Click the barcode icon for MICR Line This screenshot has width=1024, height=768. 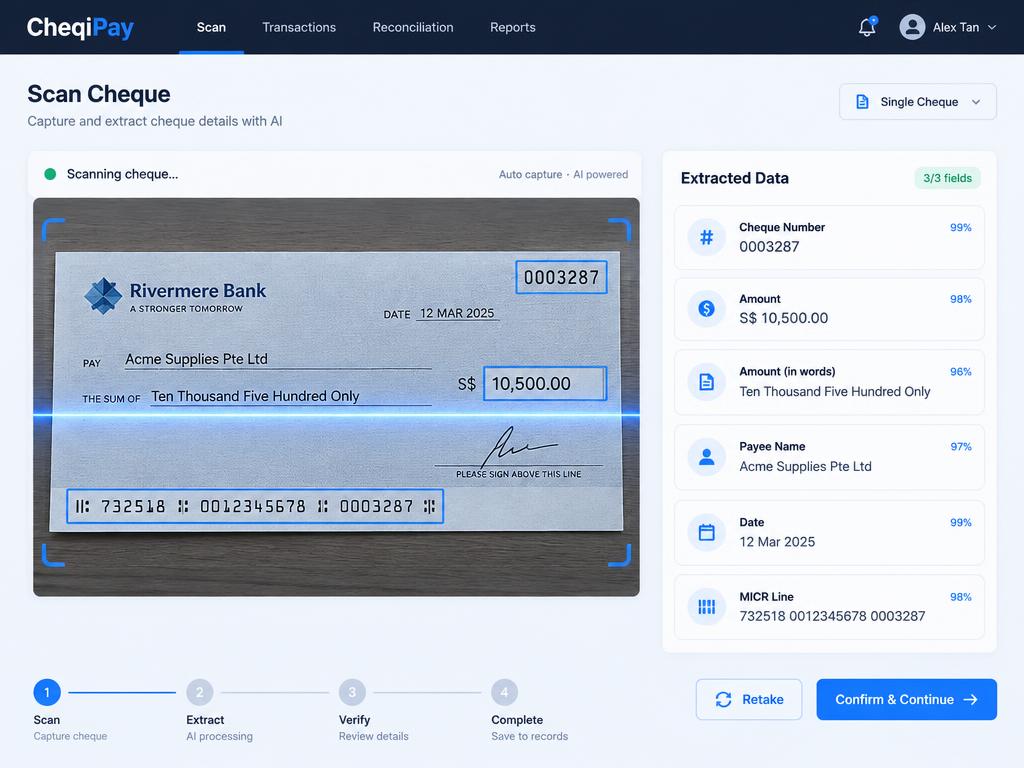coord(706,607)
